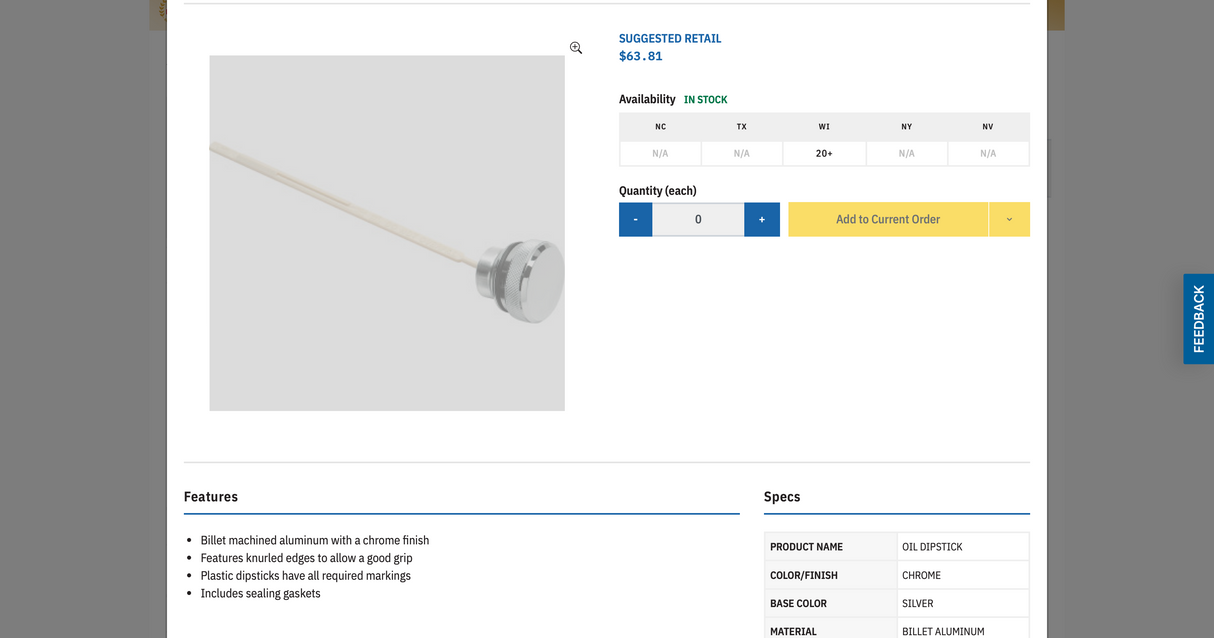Click the Quantity (each) label
The width and height of the screenshot is (1214, 638).
tap(658, 191)
